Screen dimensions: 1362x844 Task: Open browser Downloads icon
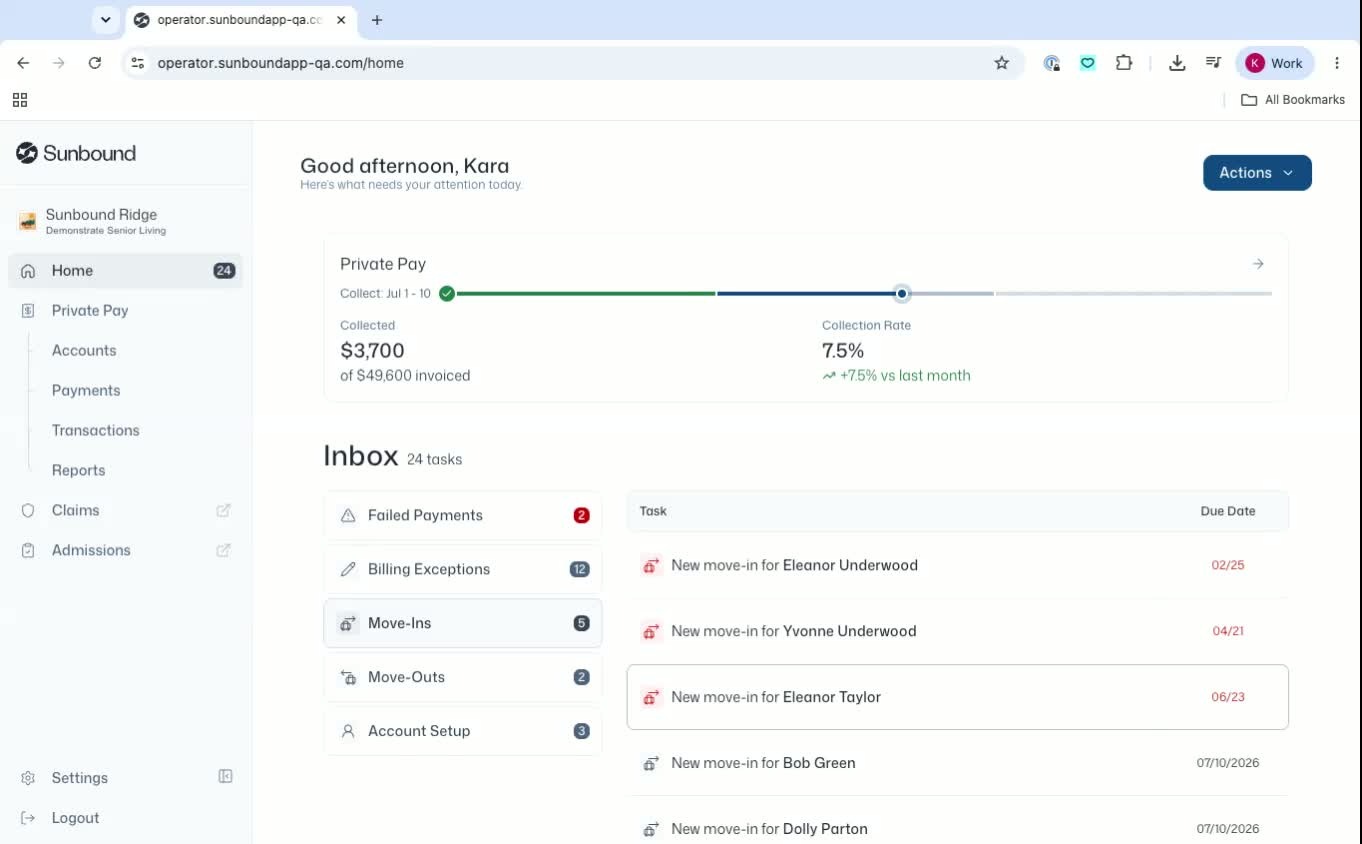tap(1177, 63)
